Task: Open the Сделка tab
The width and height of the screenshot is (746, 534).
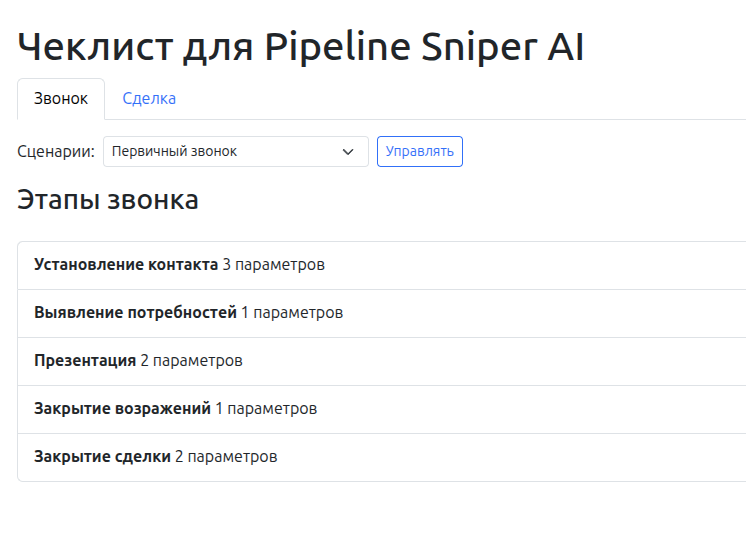Action: coord(149,99)
